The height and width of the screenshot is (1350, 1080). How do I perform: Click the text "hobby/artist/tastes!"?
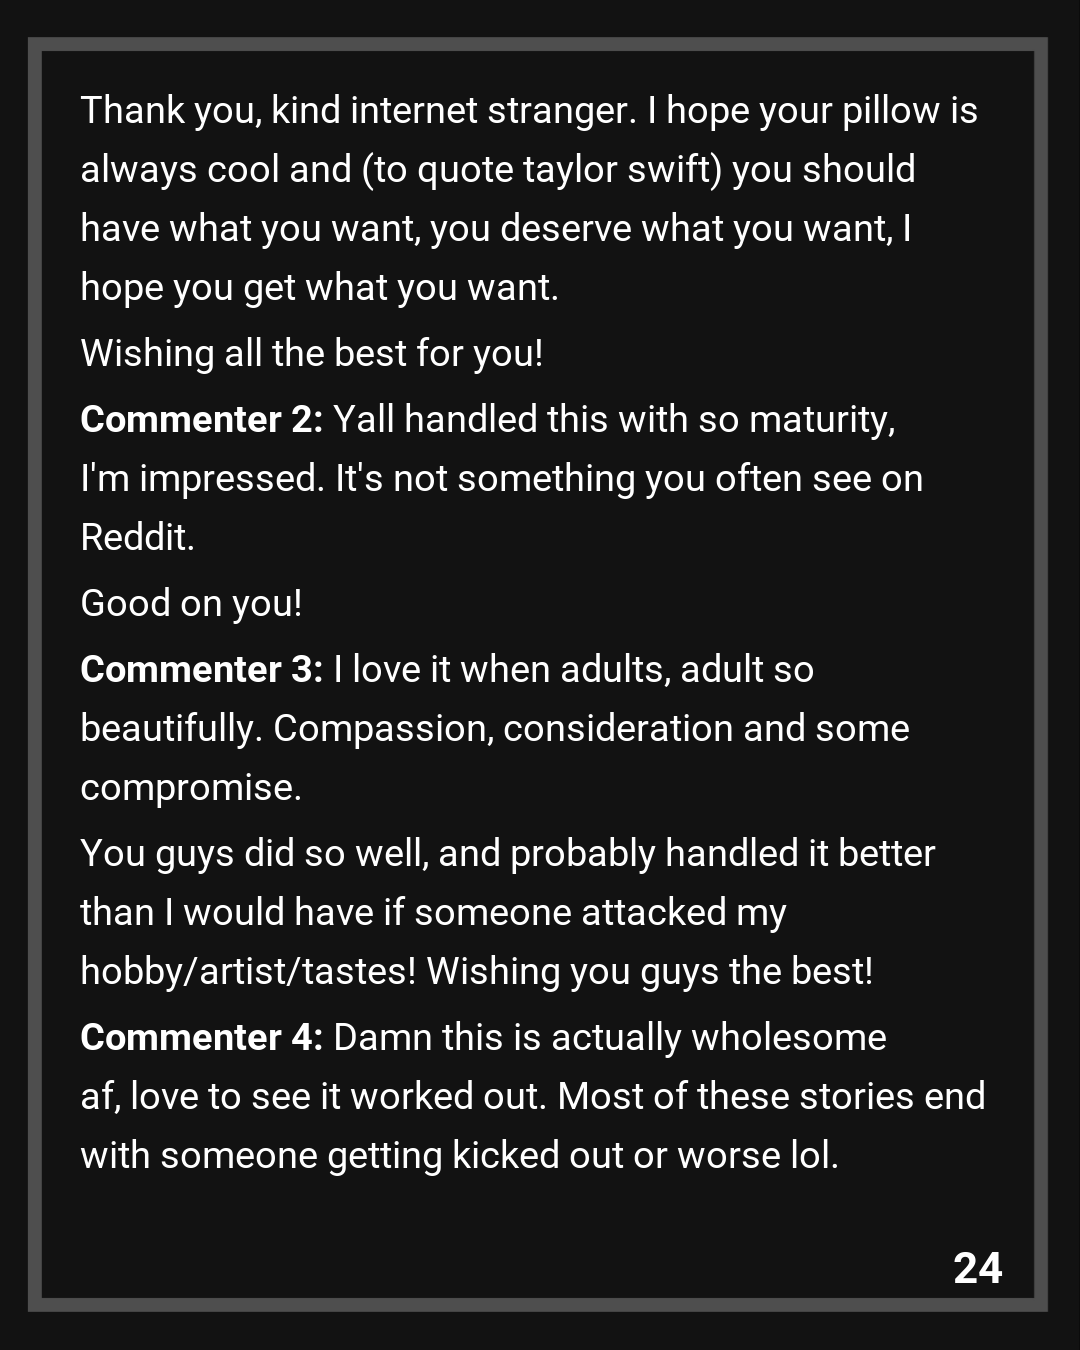tap(248, 972)
